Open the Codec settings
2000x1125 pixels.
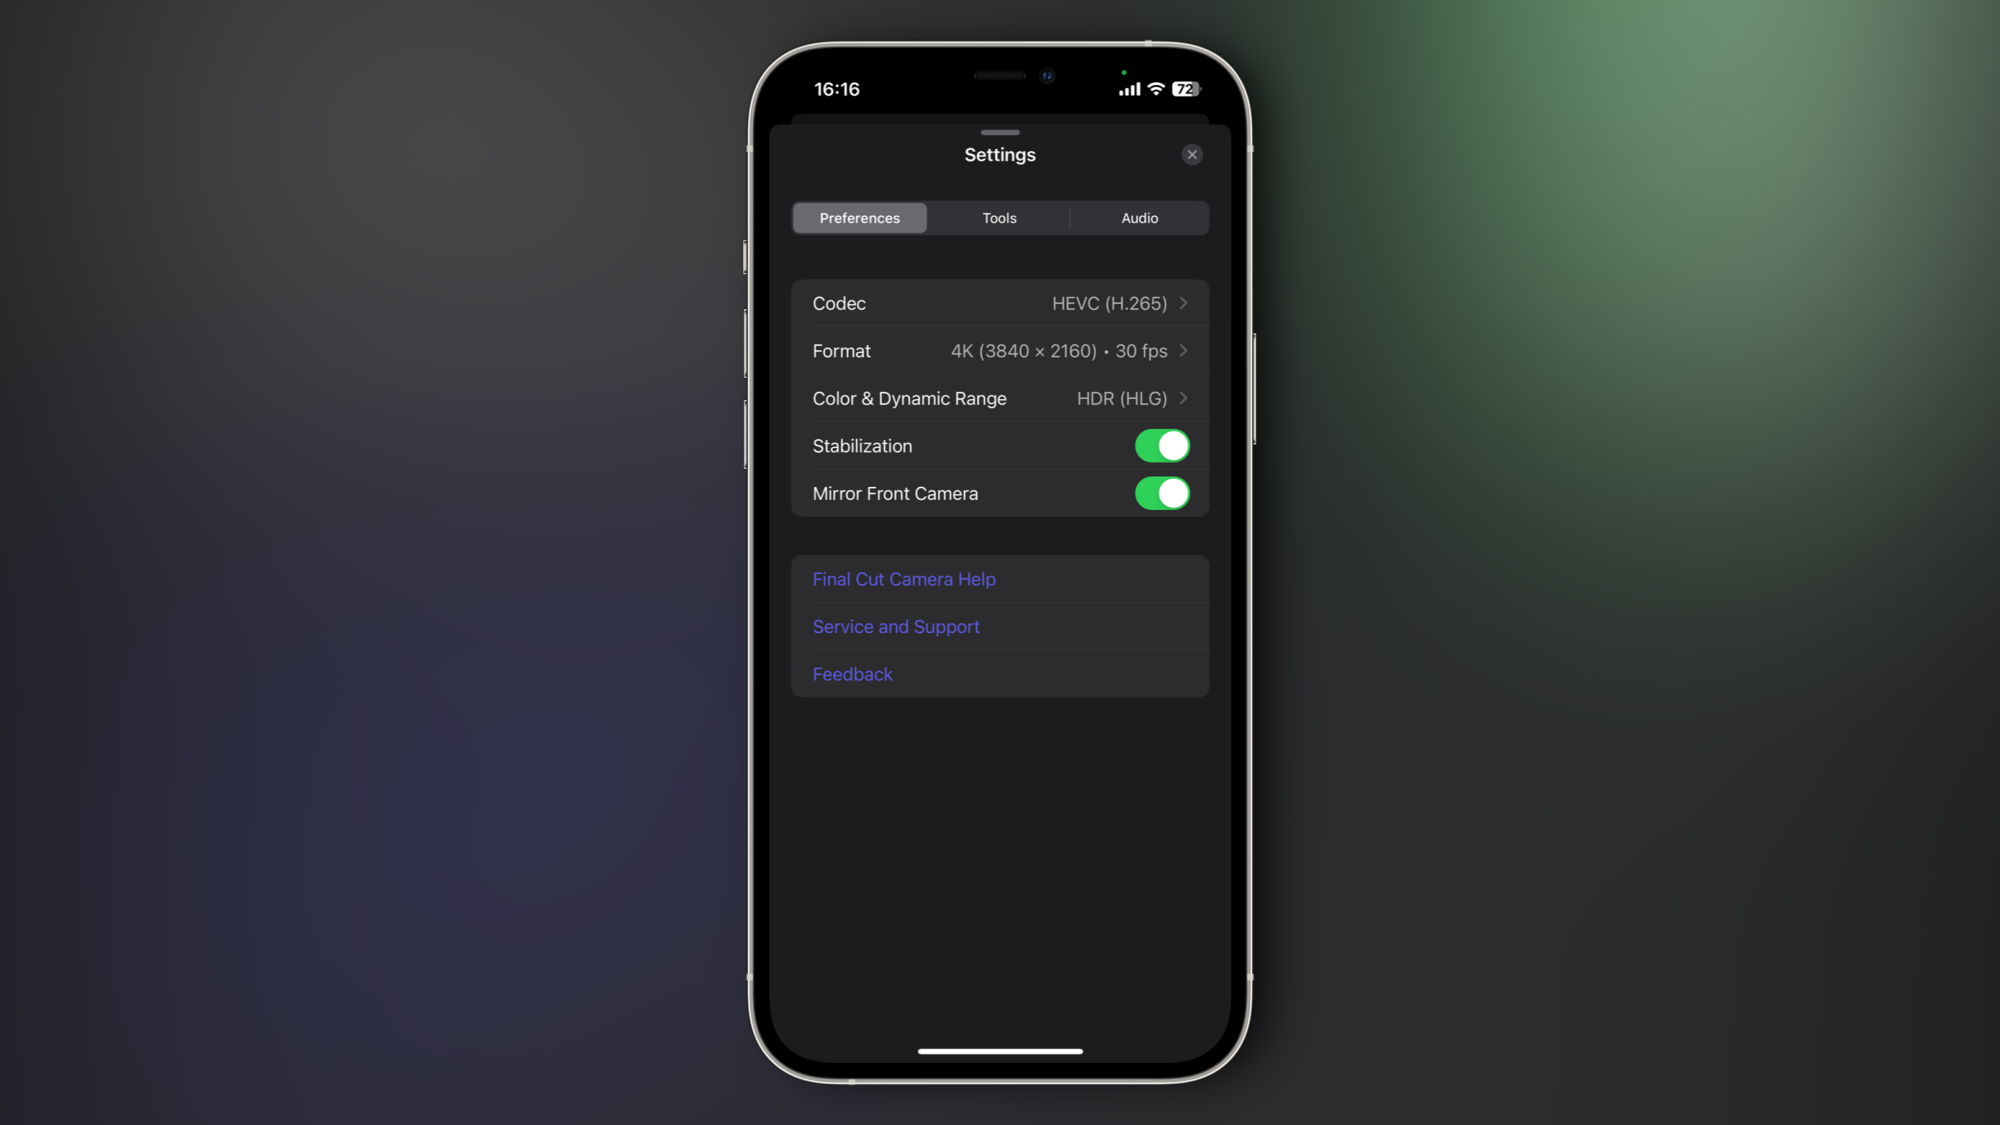(999, 302)
